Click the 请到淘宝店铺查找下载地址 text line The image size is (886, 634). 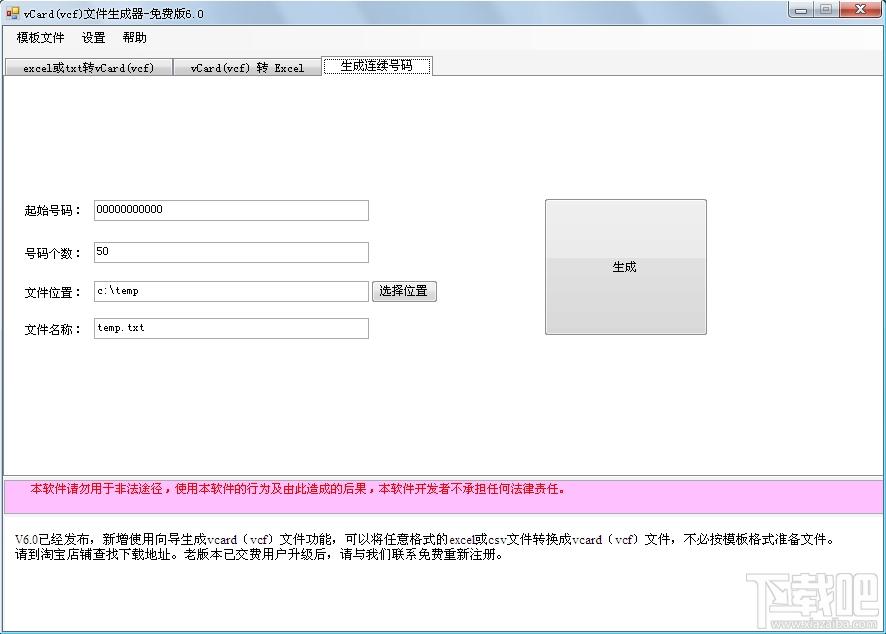[x=259, y=554]
